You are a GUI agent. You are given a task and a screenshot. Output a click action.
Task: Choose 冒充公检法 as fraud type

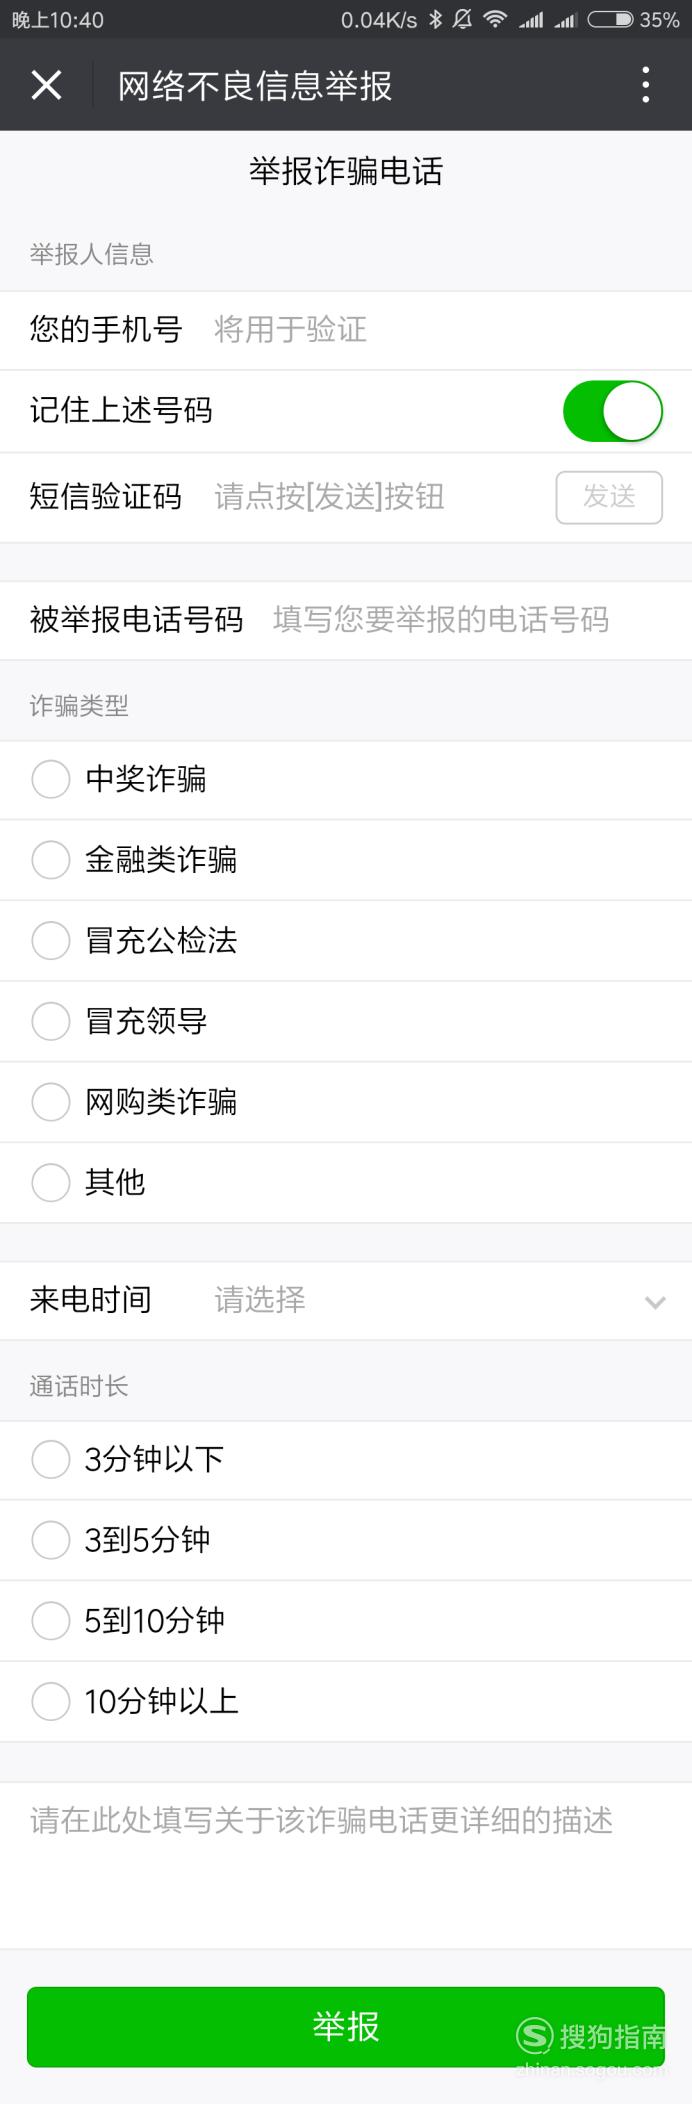pyautogui.click(x=51, y=941)
